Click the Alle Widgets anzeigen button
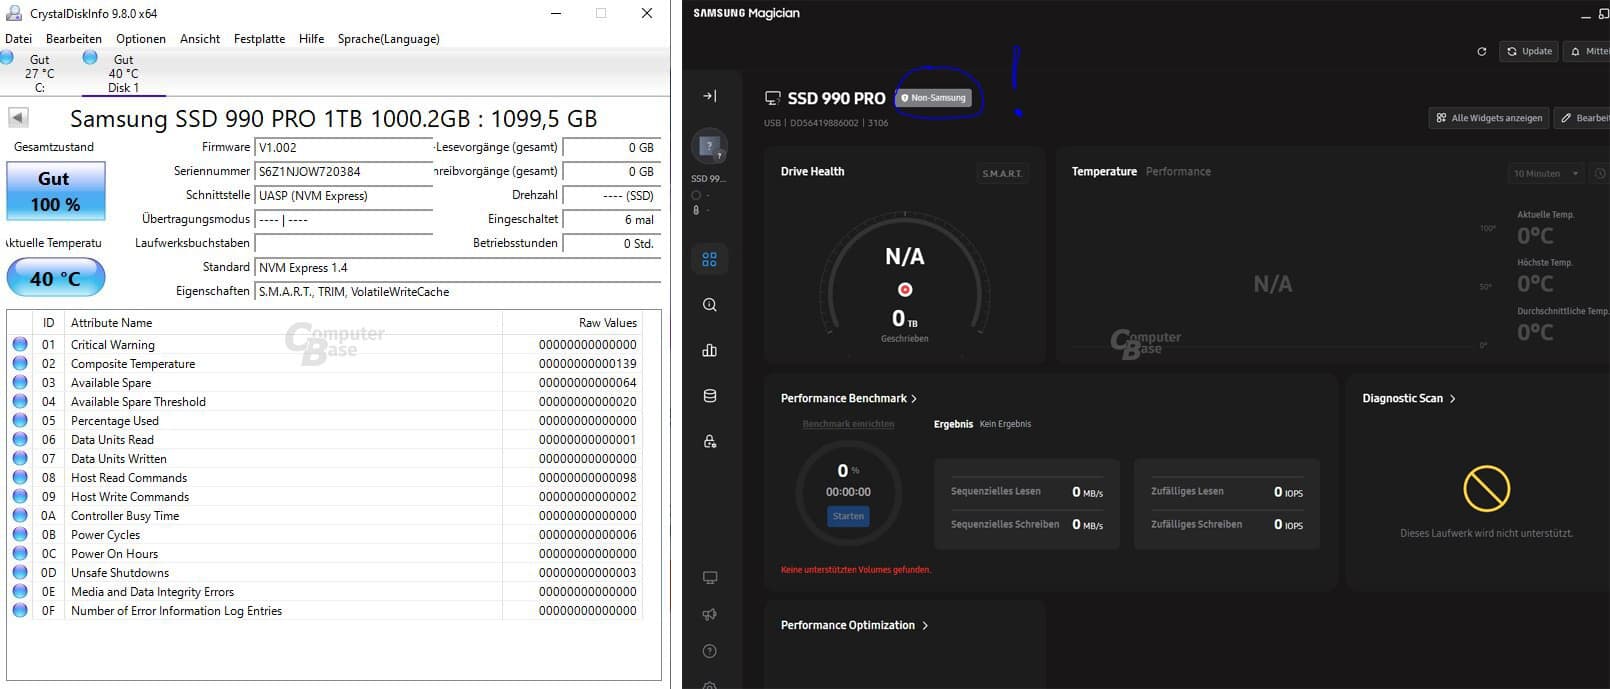Viewport: 1610px width, 689px height. coord(1488,118)
